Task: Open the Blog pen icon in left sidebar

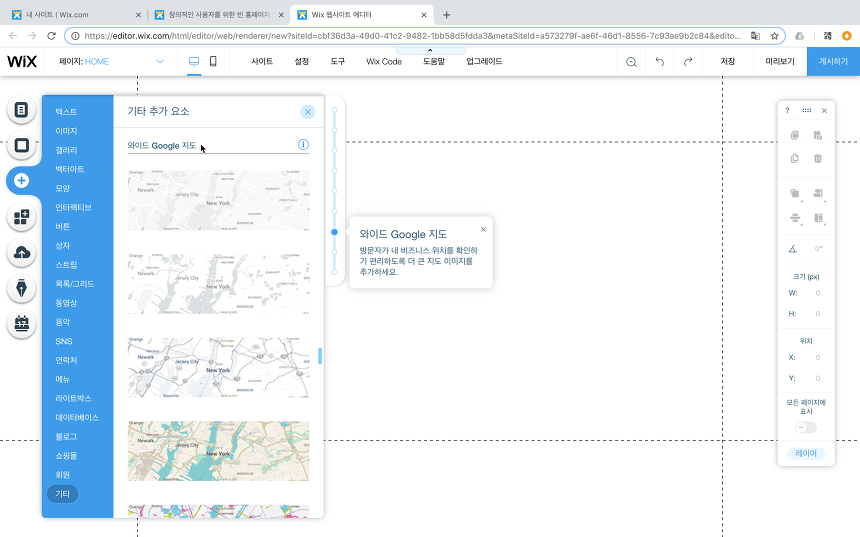Action: [21, 288]
